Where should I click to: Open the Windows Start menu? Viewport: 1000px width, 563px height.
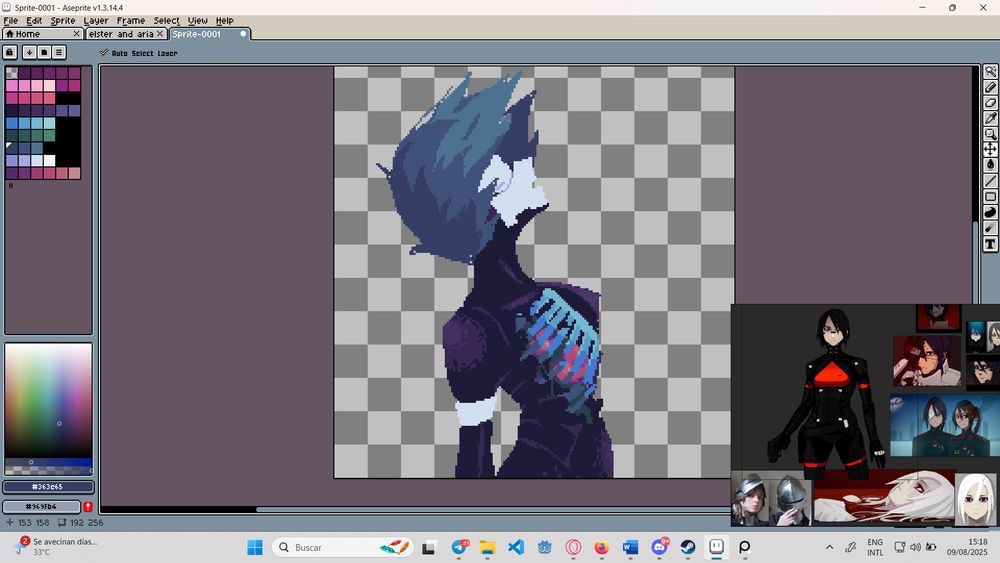click(254, 547)
